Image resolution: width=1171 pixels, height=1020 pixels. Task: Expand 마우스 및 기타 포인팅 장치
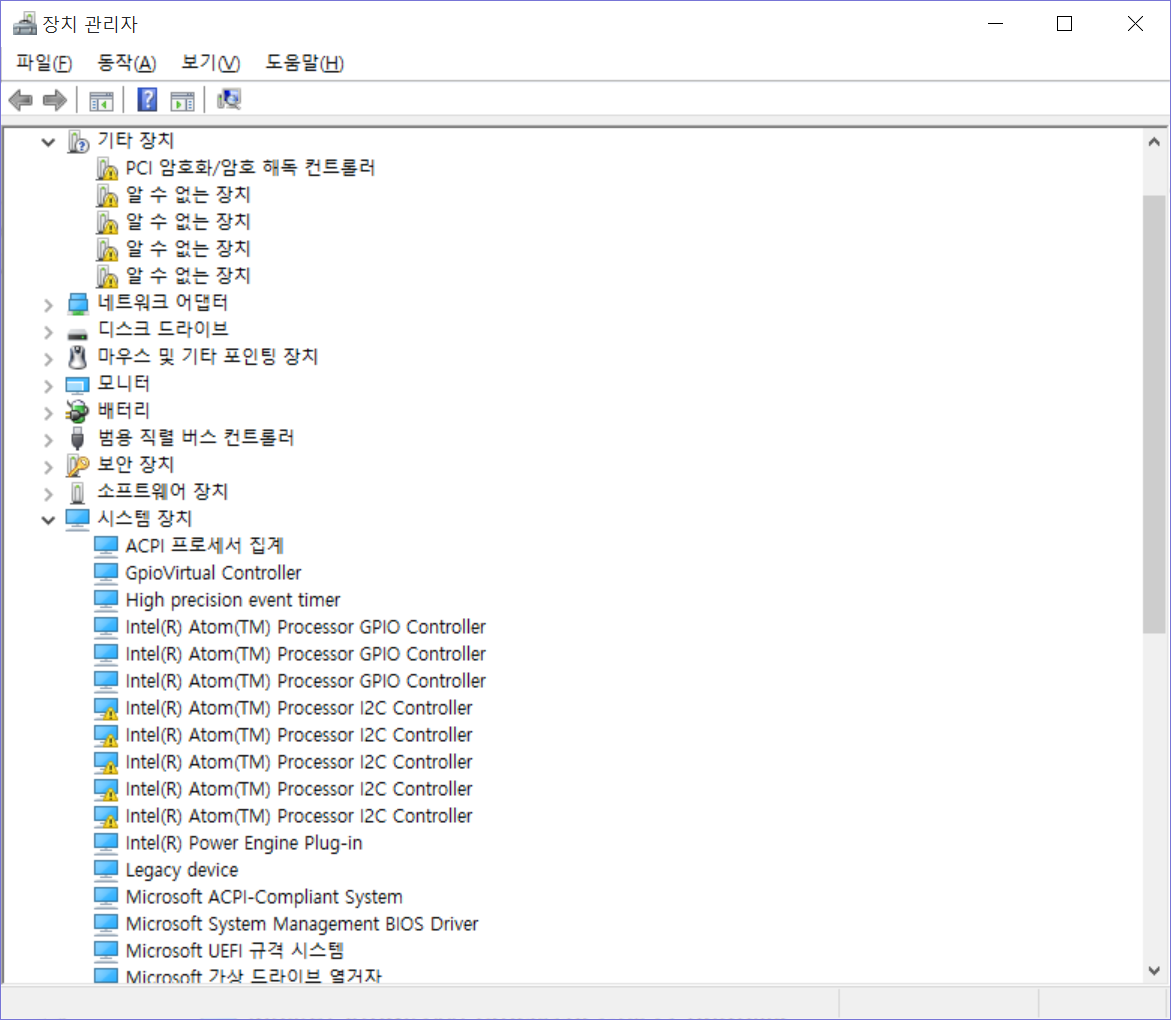[49, 358]
